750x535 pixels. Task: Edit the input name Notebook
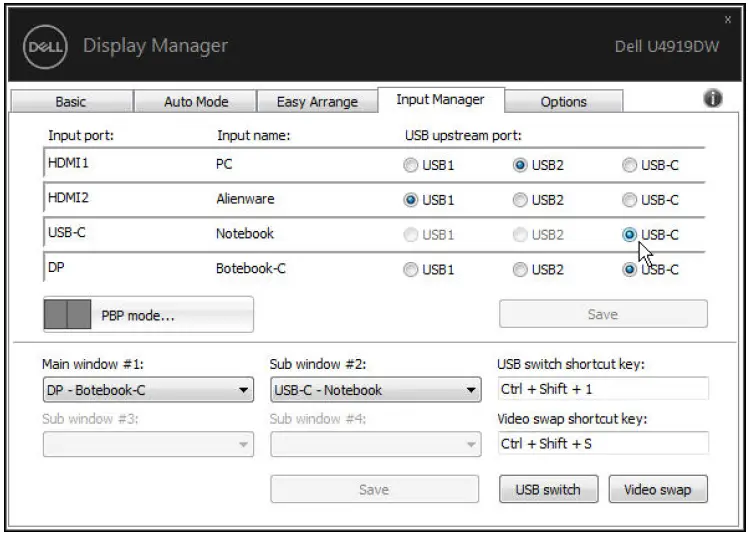[245, 233]
